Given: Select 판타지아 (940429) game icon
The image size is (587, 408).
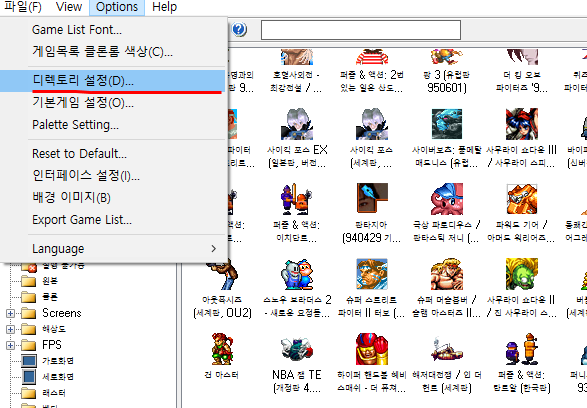Looking at the screenshot, I should click(372, 198).
